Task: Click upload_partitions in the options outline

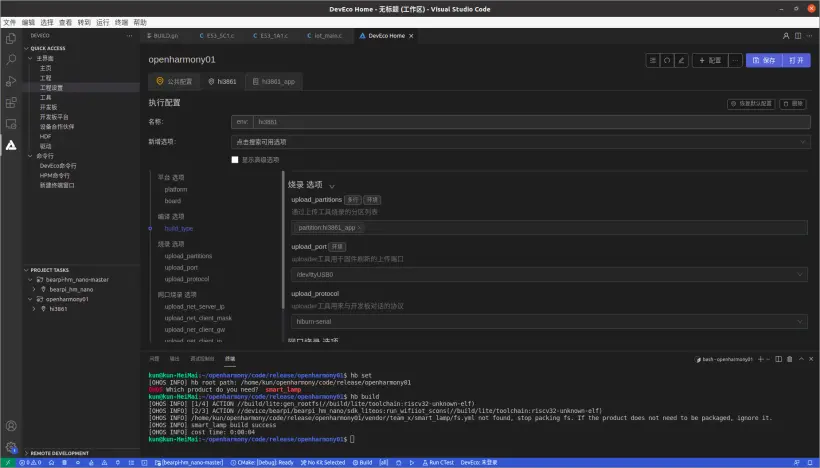Action: 188,256
